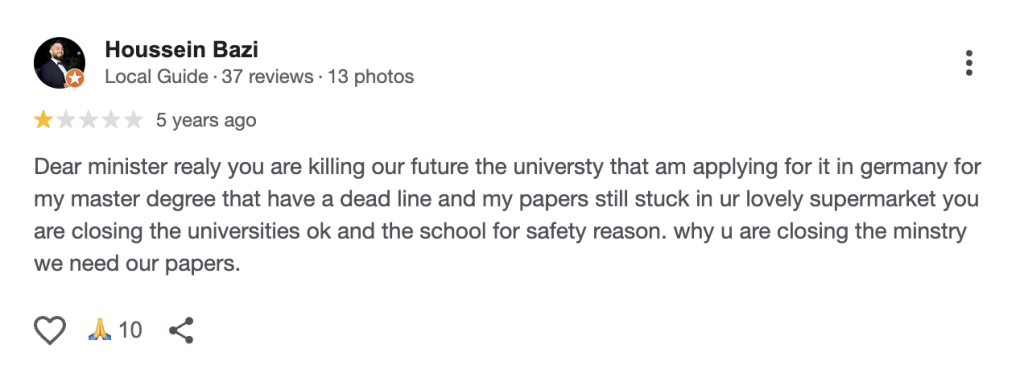1024x382 pixels.
Task: Click the fifth gray rating star
Action: click(133, 120)
